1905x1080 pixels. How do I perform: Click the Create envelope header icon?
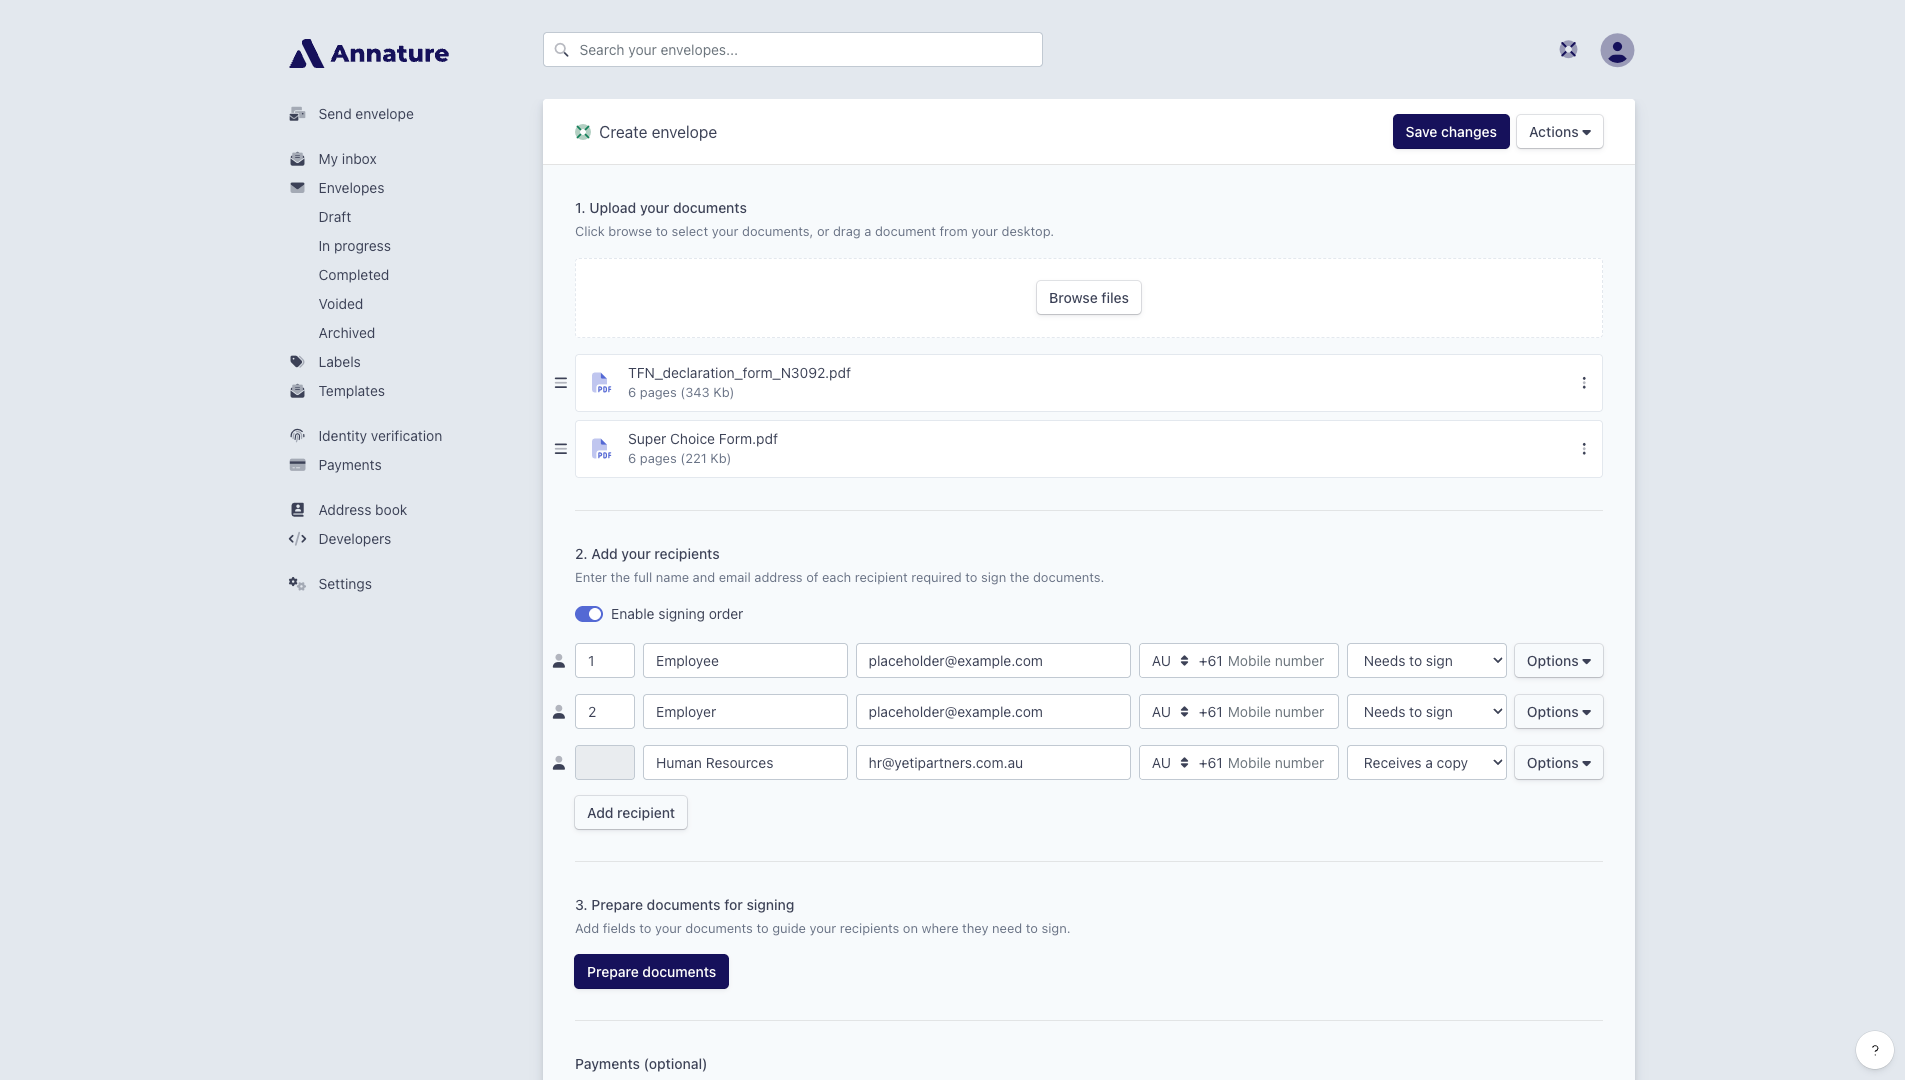[x=583, y=132]
